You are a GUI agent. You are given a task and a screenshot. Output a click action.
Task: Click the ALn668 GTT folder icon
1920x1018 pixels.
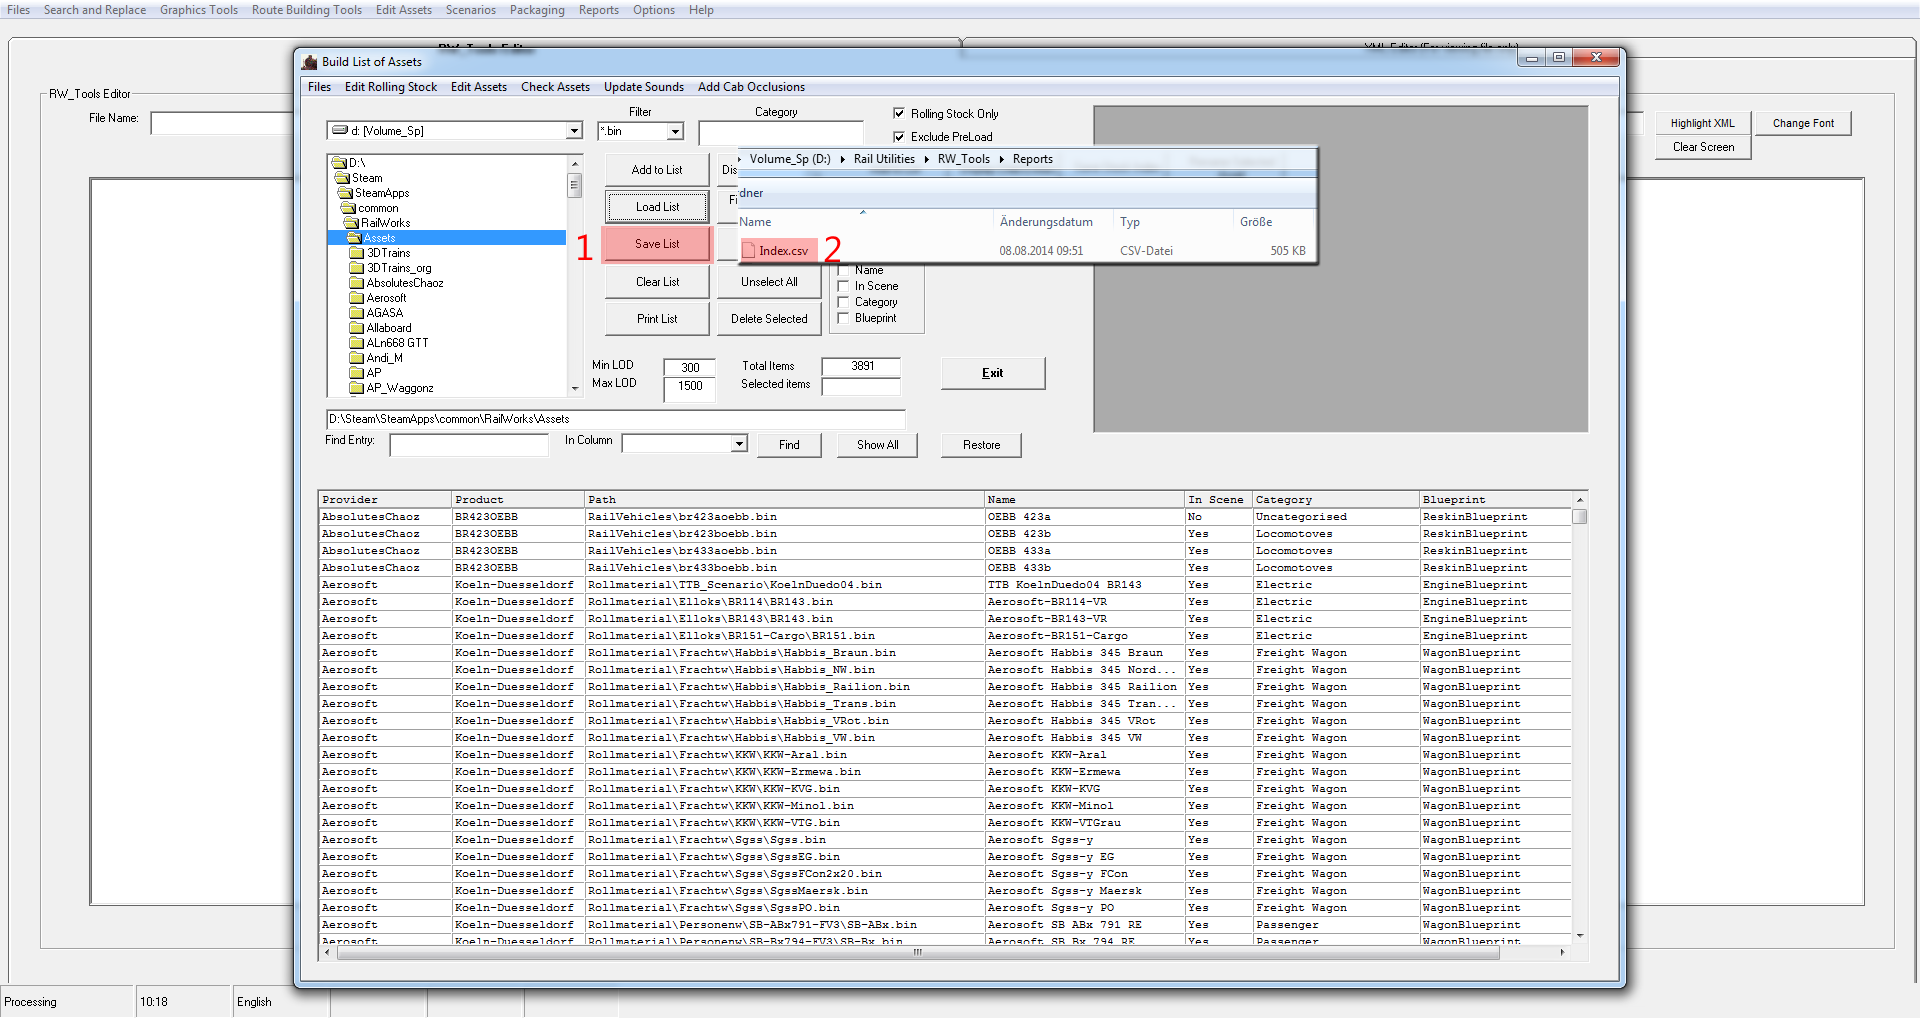(357, 343)
